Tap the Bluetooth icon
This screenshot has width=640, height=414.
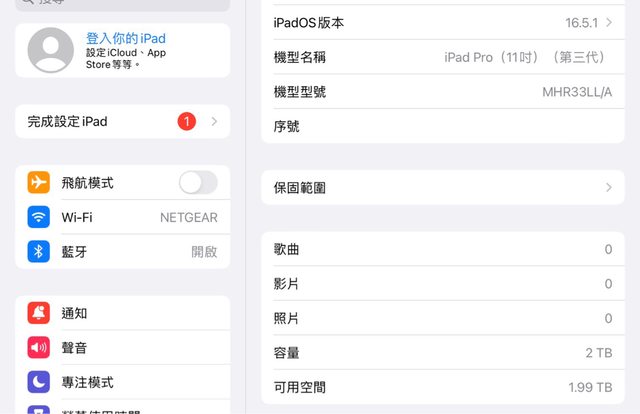pyautogui.click(x=39, y=252)
